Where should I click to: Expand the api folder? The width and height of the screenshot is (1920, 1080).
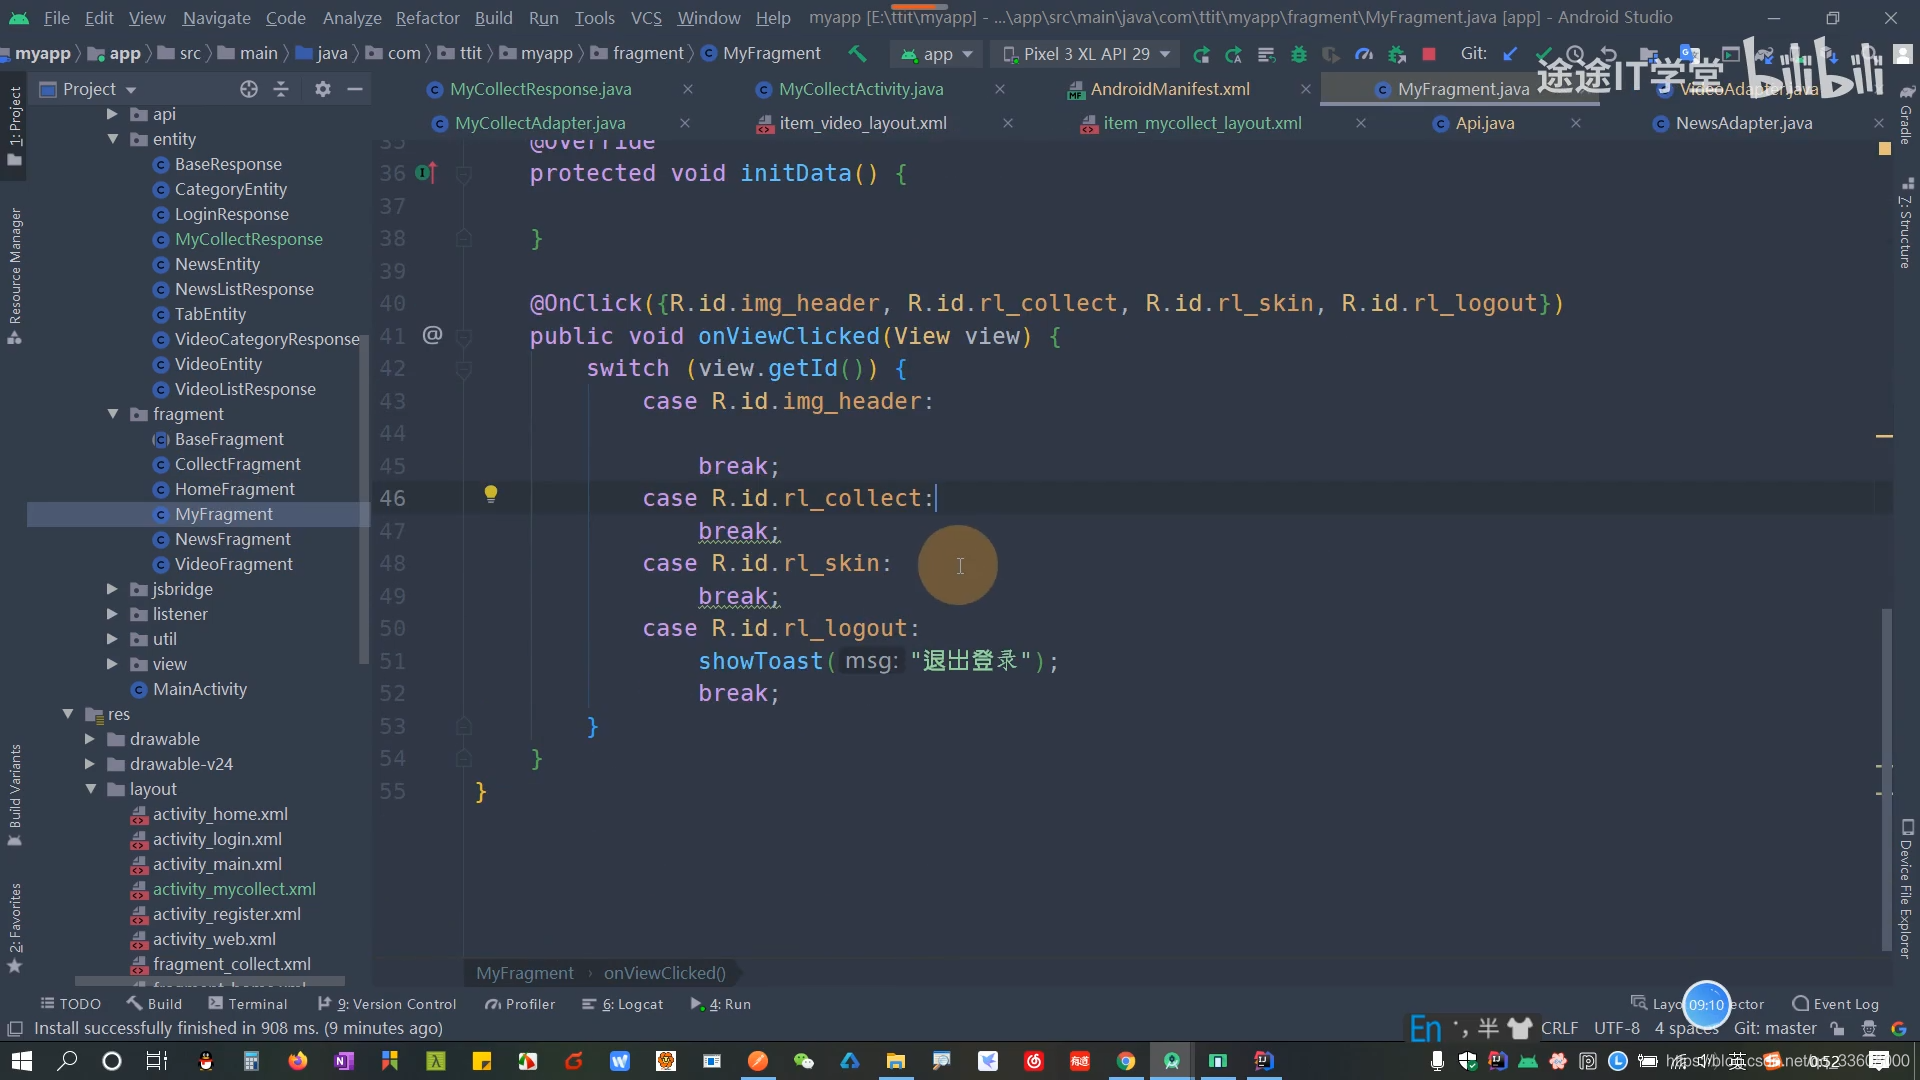[x=112, y=114]
